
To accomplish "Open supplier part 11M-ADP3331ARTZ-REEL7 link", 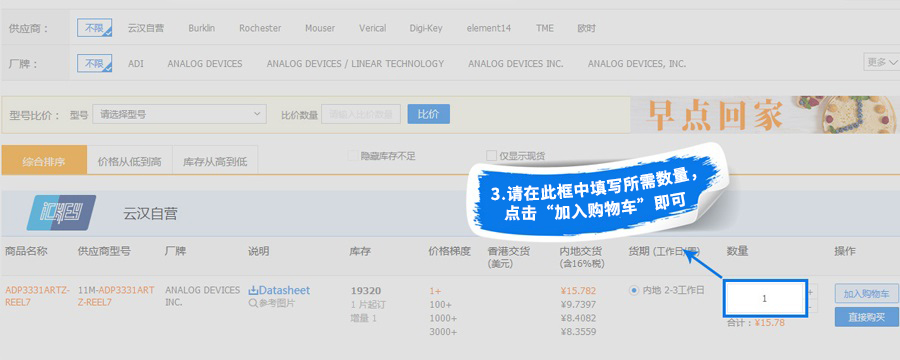I will click(116, 296).
